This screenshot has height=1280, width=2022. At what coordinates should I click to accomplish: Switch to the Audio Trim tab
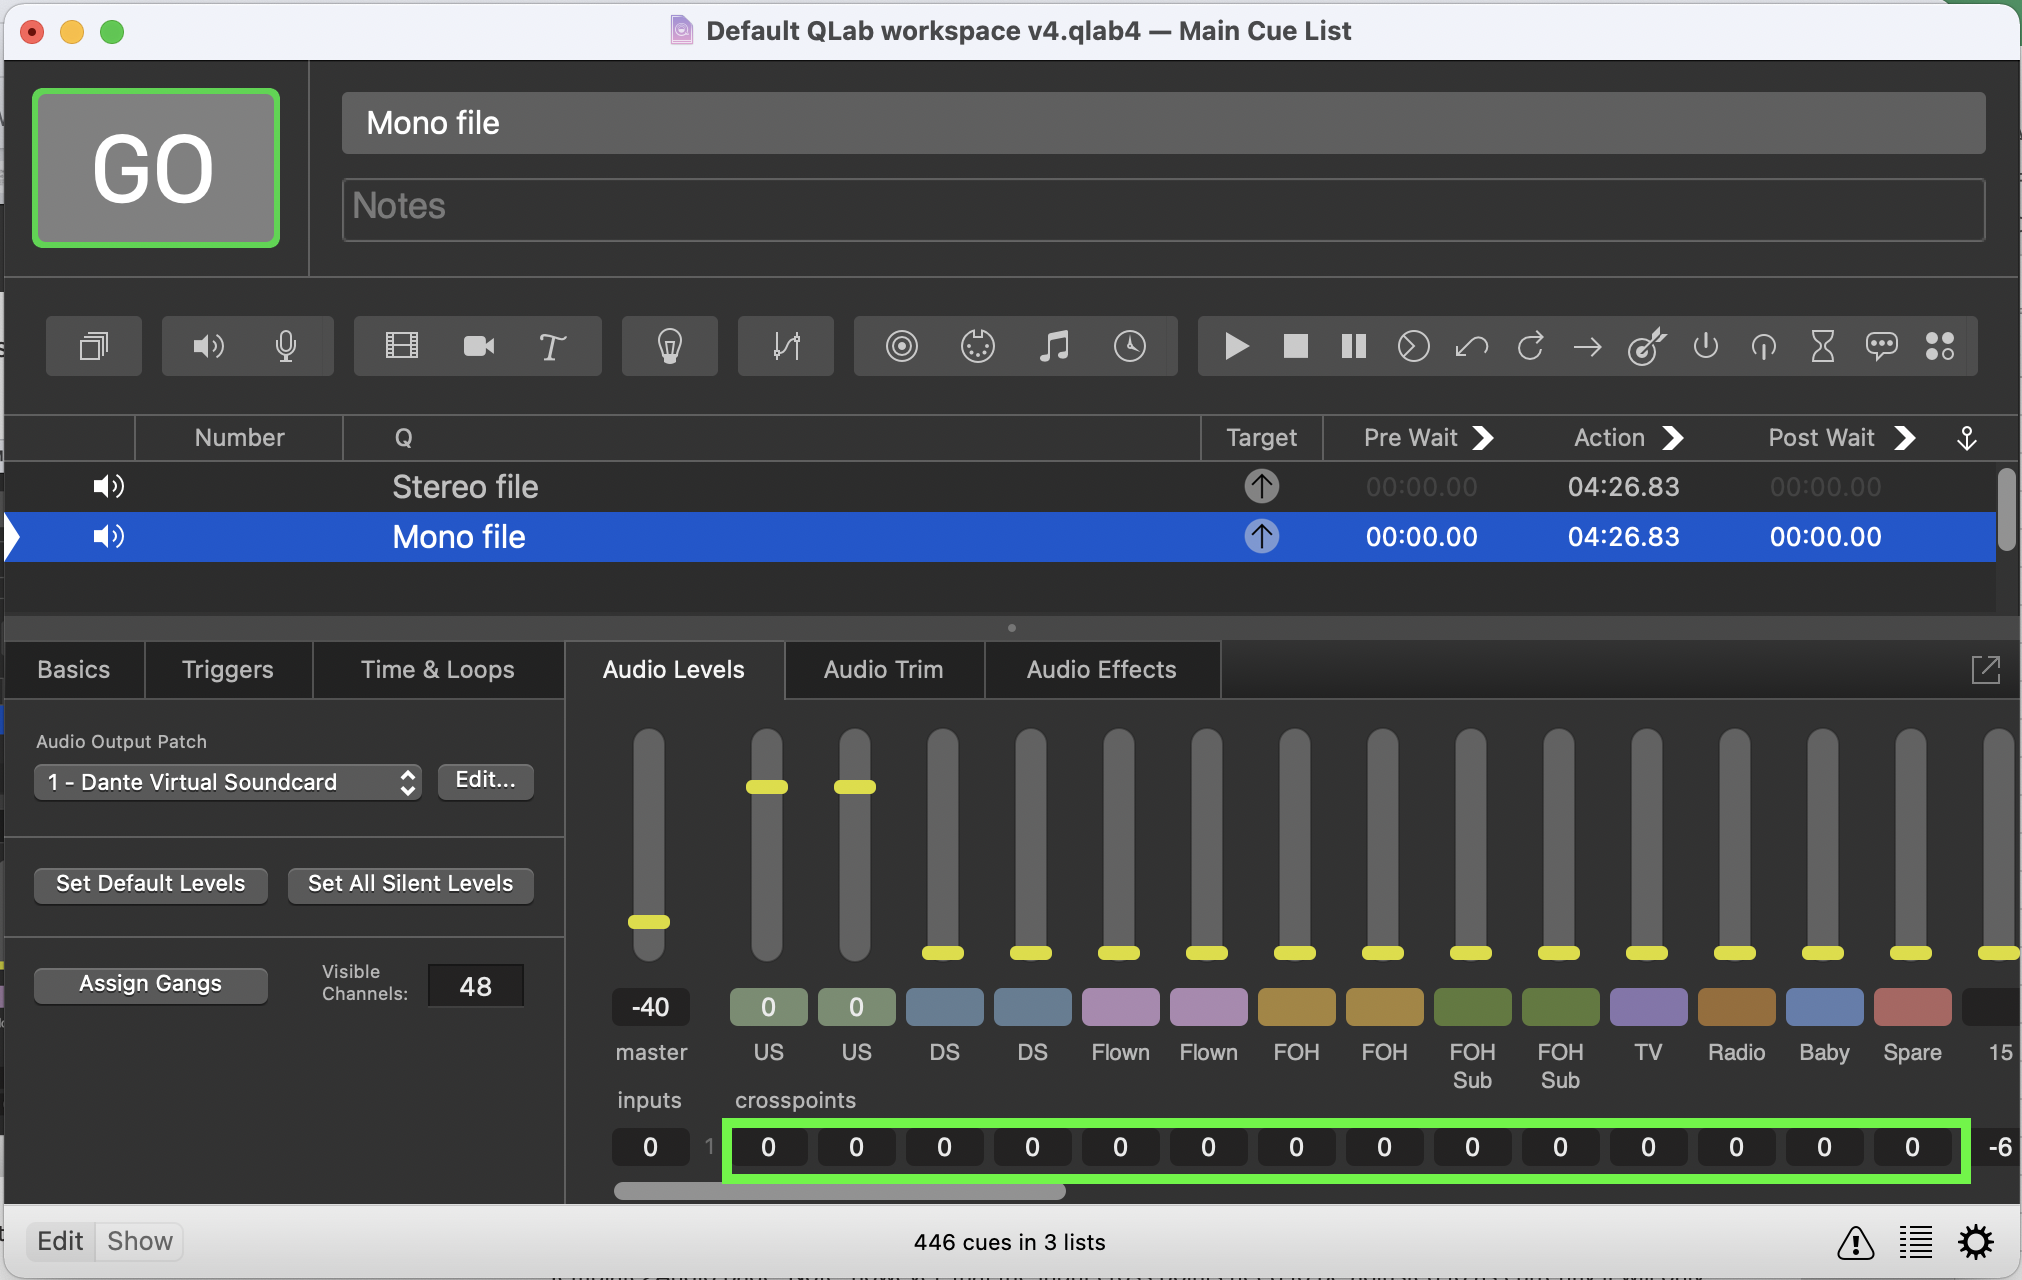[883, 670]
